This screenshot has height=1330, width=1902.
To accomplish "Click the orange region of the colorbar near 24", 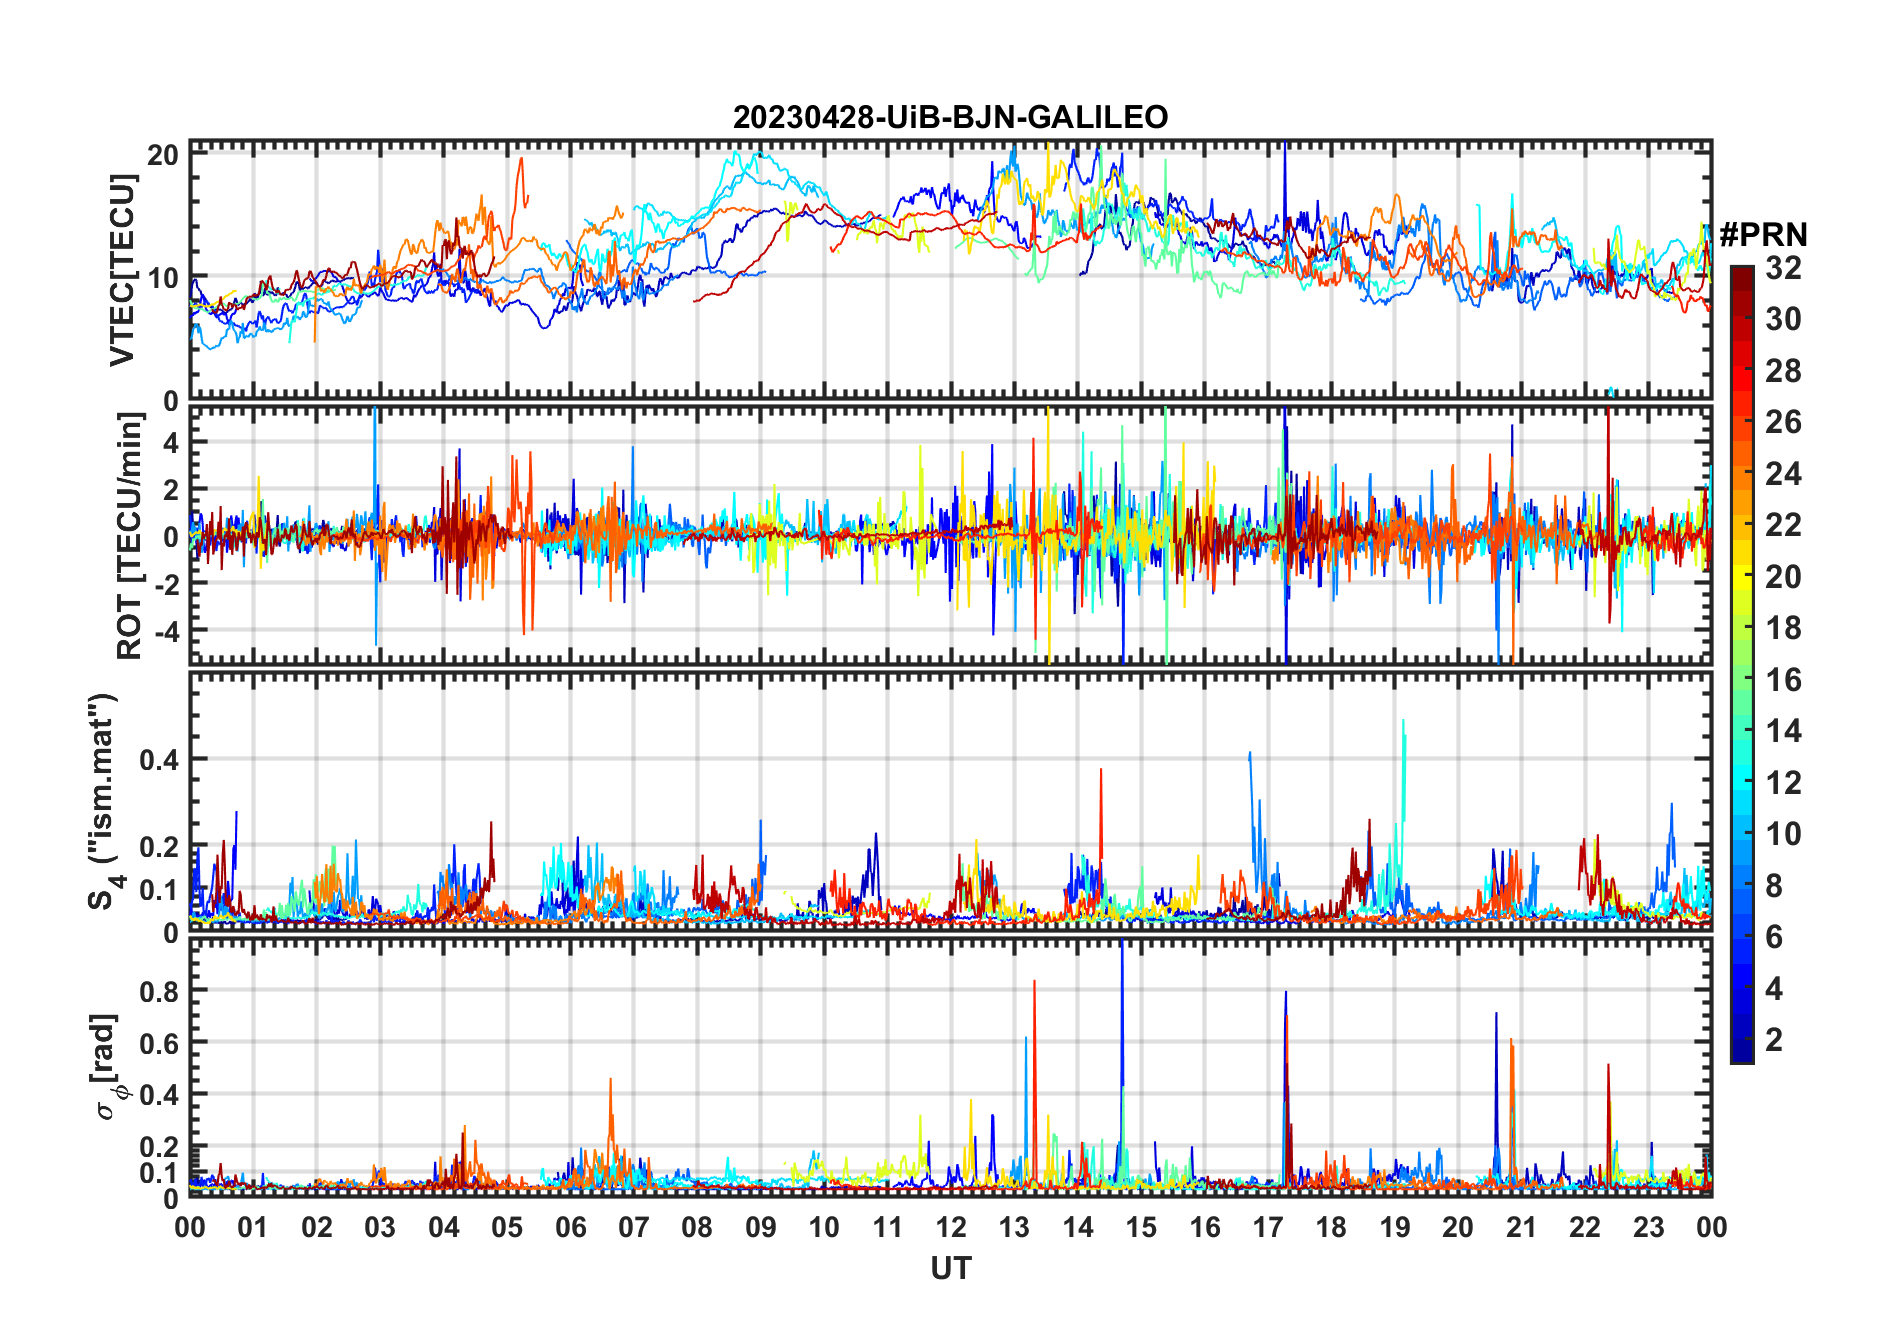I will pyautogui.click(x=1742, y=474).
